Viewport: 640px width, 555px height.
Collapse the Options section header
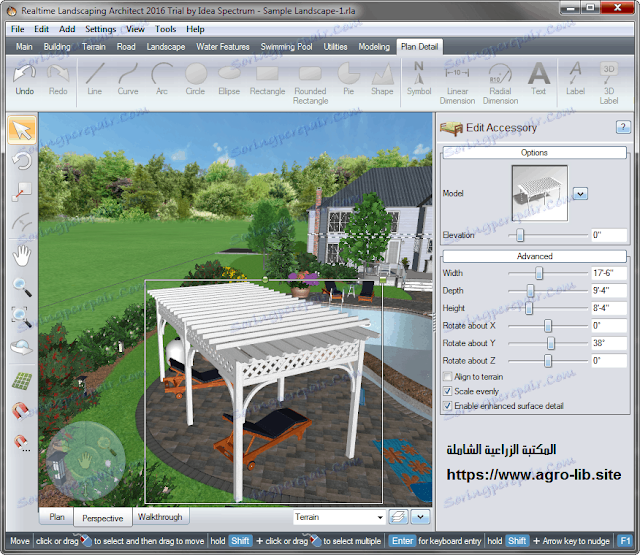click(534, 153)
